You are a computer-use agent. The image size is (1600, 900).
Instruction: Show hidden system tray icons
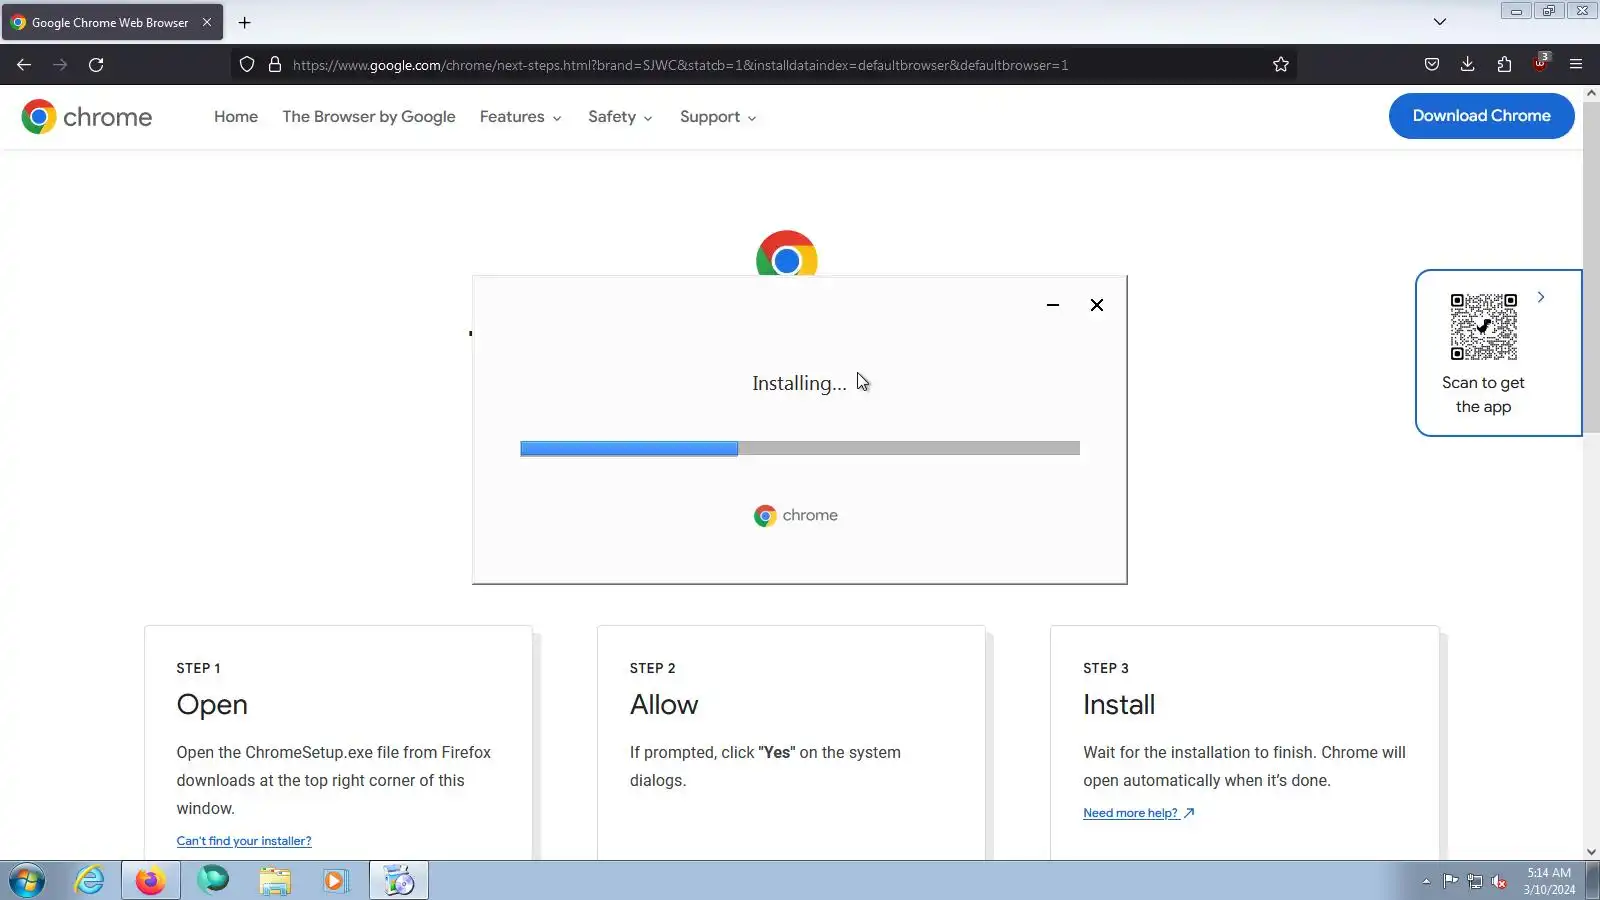(x=1426, y=881)
